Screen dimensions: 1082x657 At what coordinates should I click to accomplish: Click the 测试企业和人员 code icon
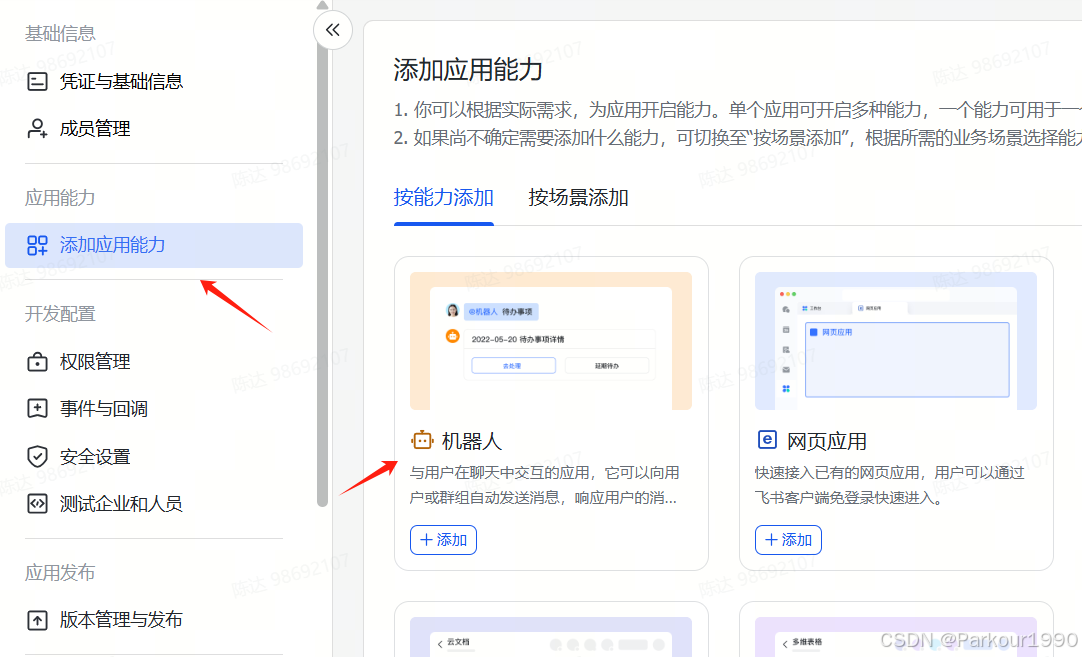pos(37,504)
